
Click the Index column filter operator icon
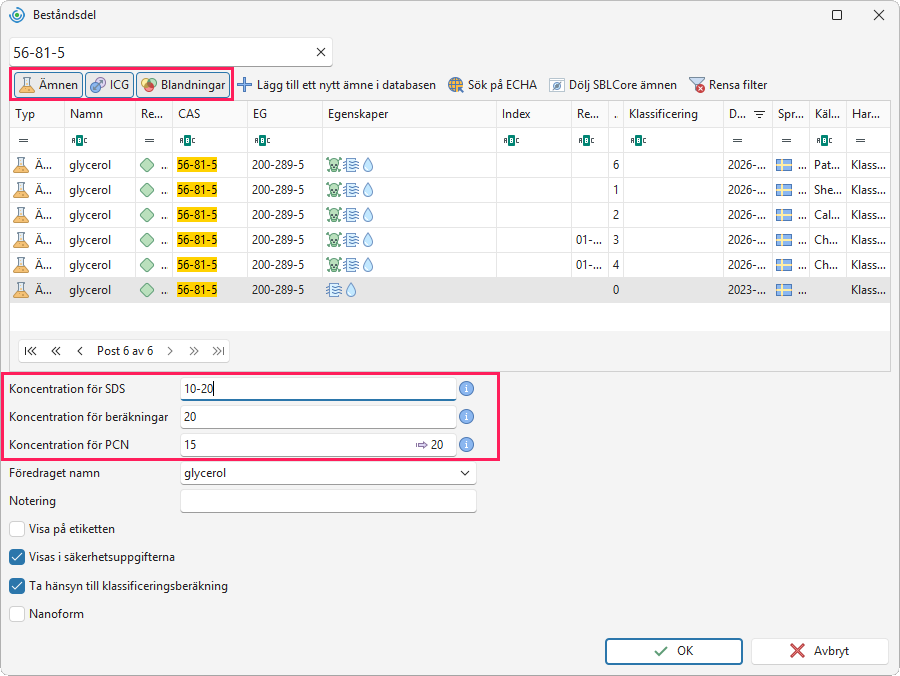(x=511, y=140)
